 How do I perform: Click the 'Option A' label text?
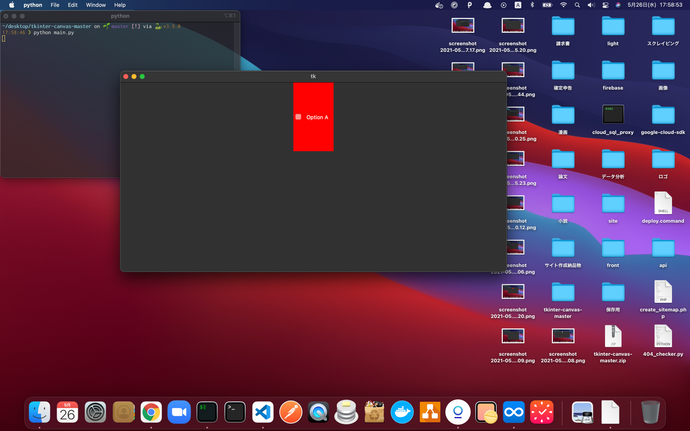pos(317,118)
